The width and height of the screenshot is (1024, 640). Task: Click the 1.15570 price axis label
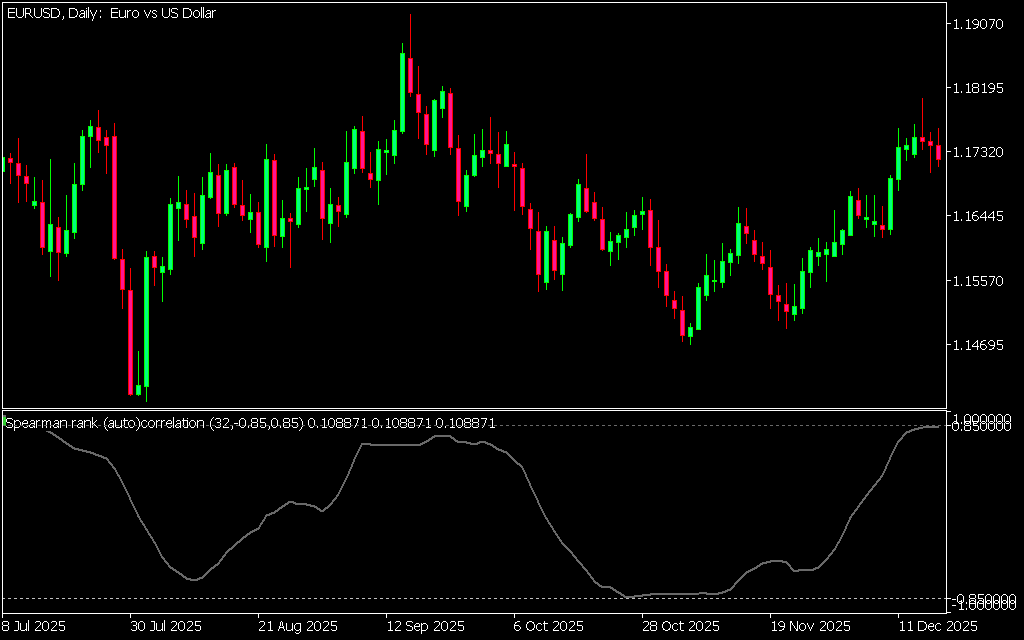click(x=979, y=281)
